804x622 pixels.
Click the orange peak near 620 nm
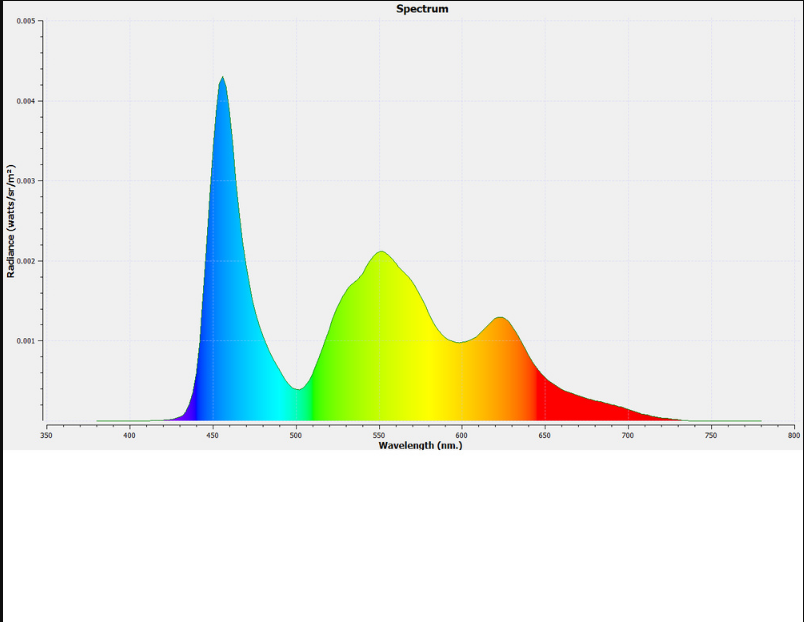click(501, 319)
